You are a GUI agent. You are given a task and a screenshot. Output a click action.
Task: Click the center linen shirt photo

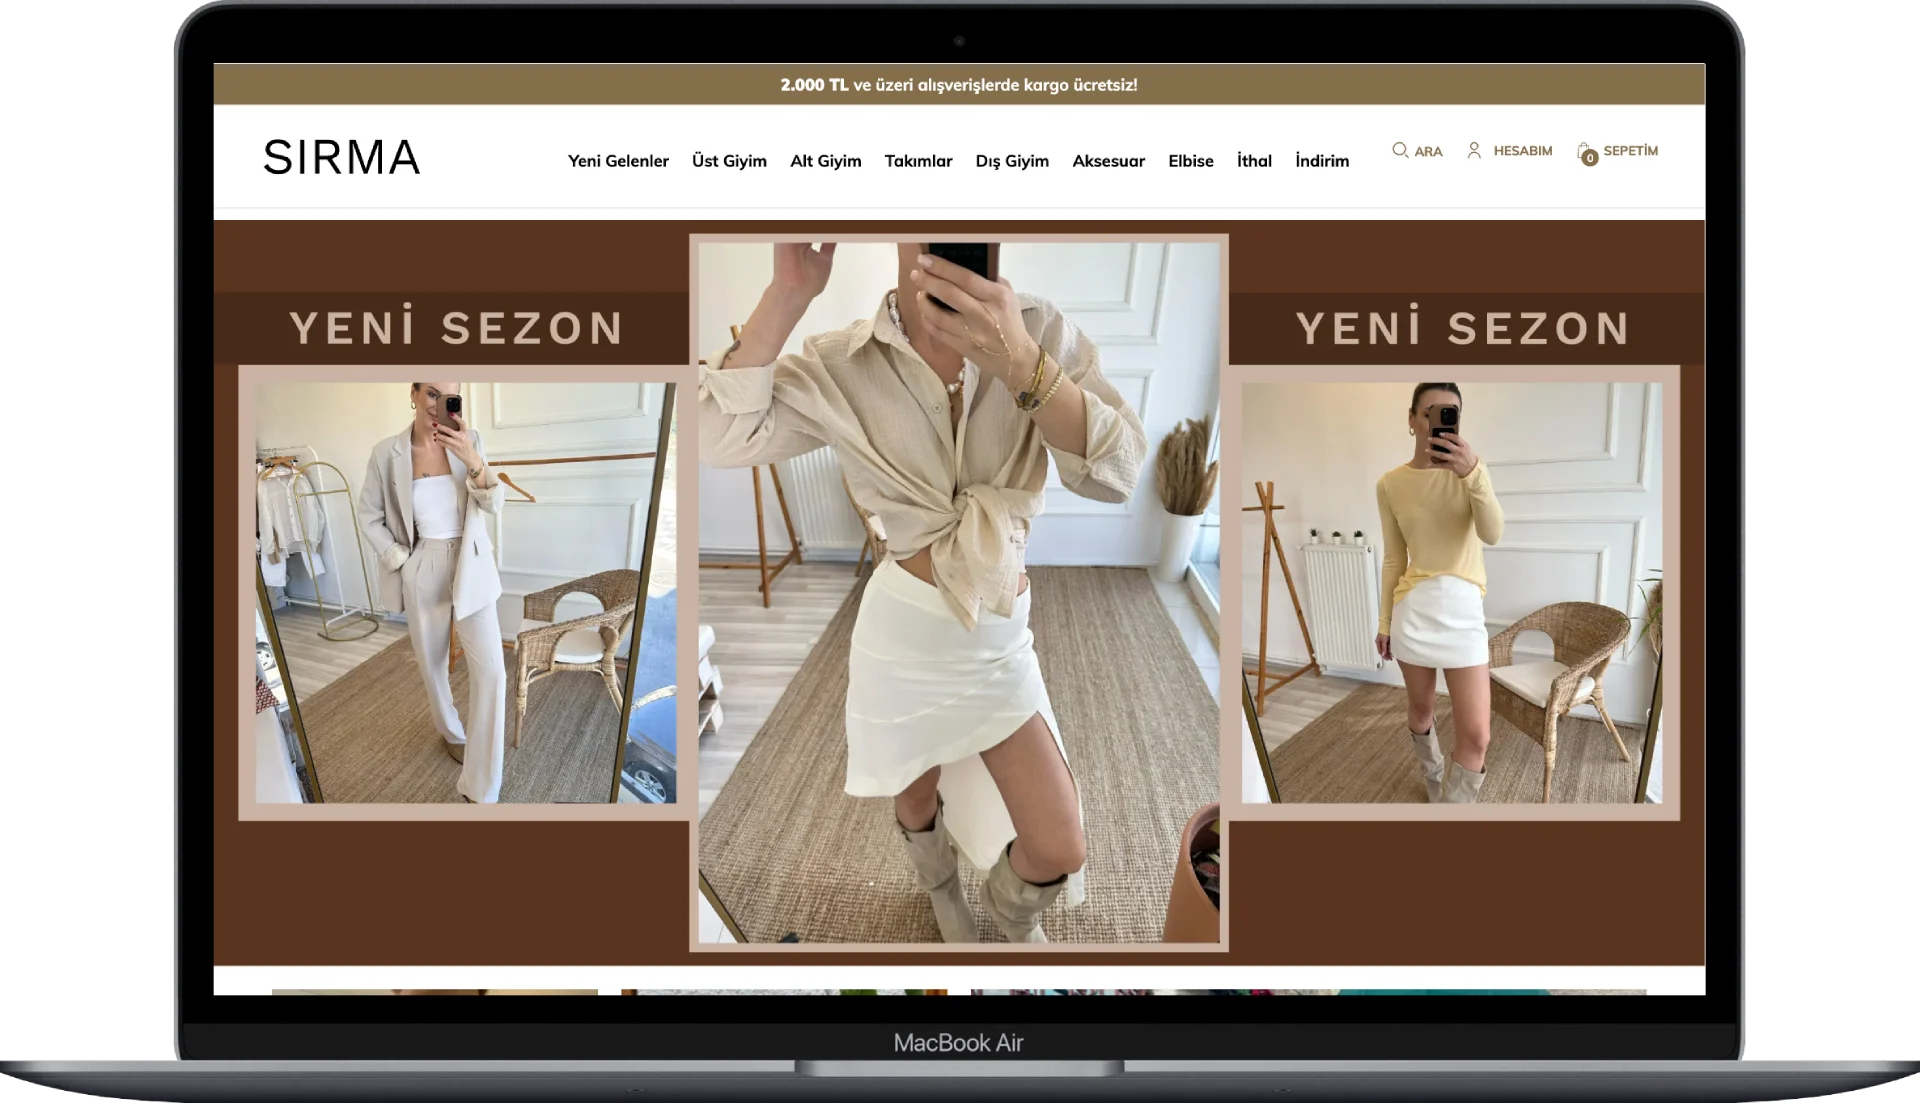(959, 592)
